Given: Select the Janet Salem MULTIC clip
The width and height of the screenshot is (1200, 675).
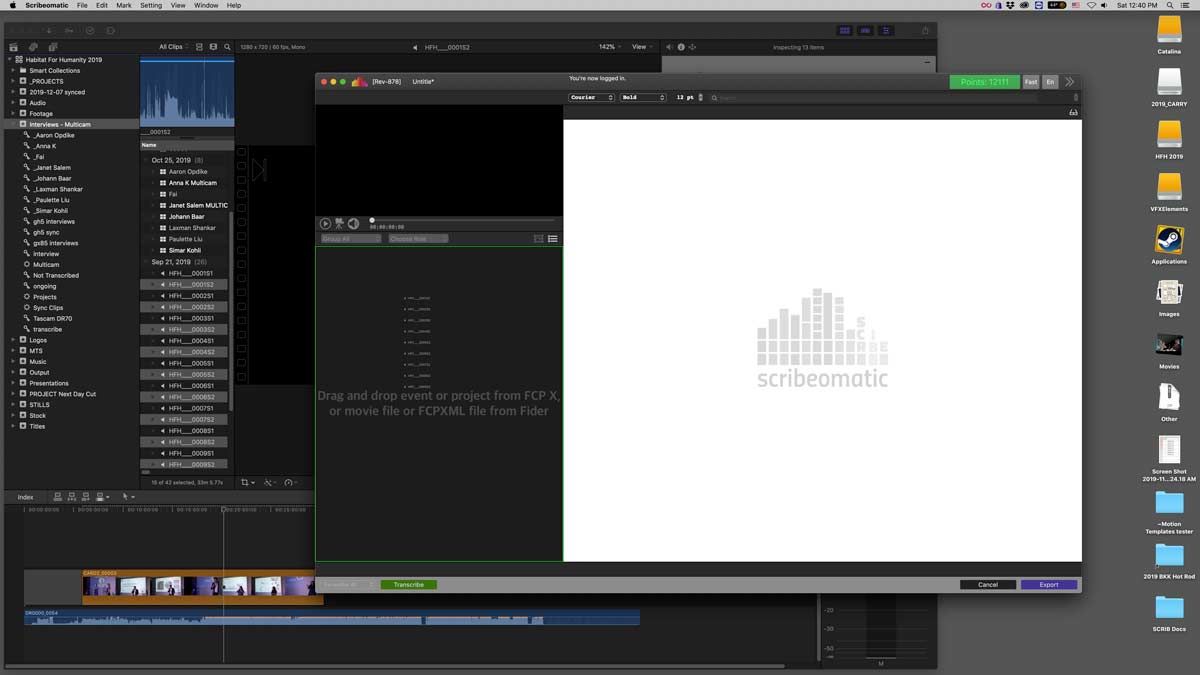Looking at the screenshot, I should pos(198,205).
